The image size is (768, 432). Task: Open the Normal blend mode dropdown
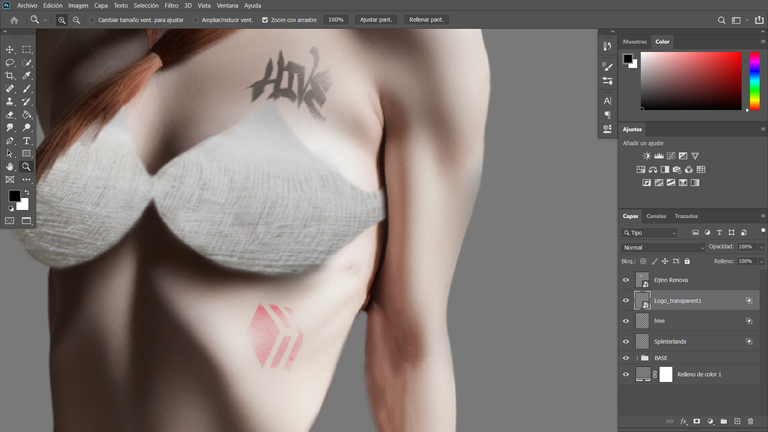tap(663, 247)
